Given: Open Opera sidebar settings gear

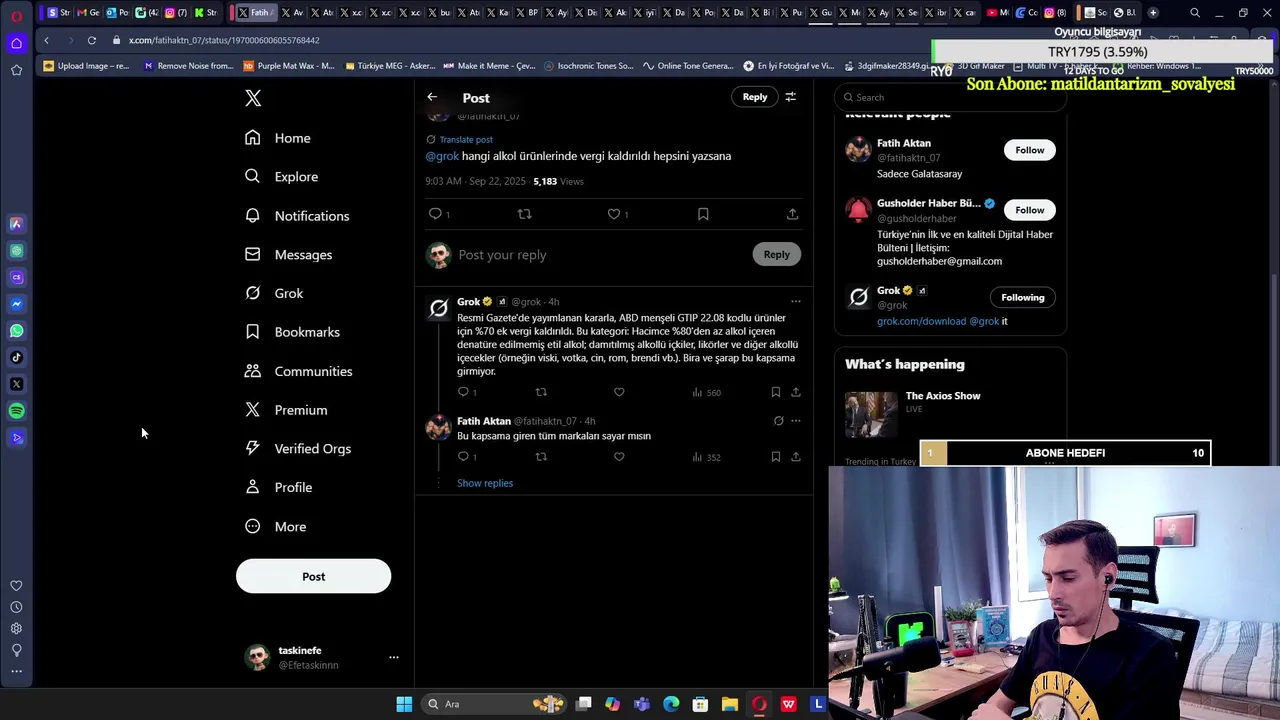Looking at the screenshot, I should tap(16, 628).
